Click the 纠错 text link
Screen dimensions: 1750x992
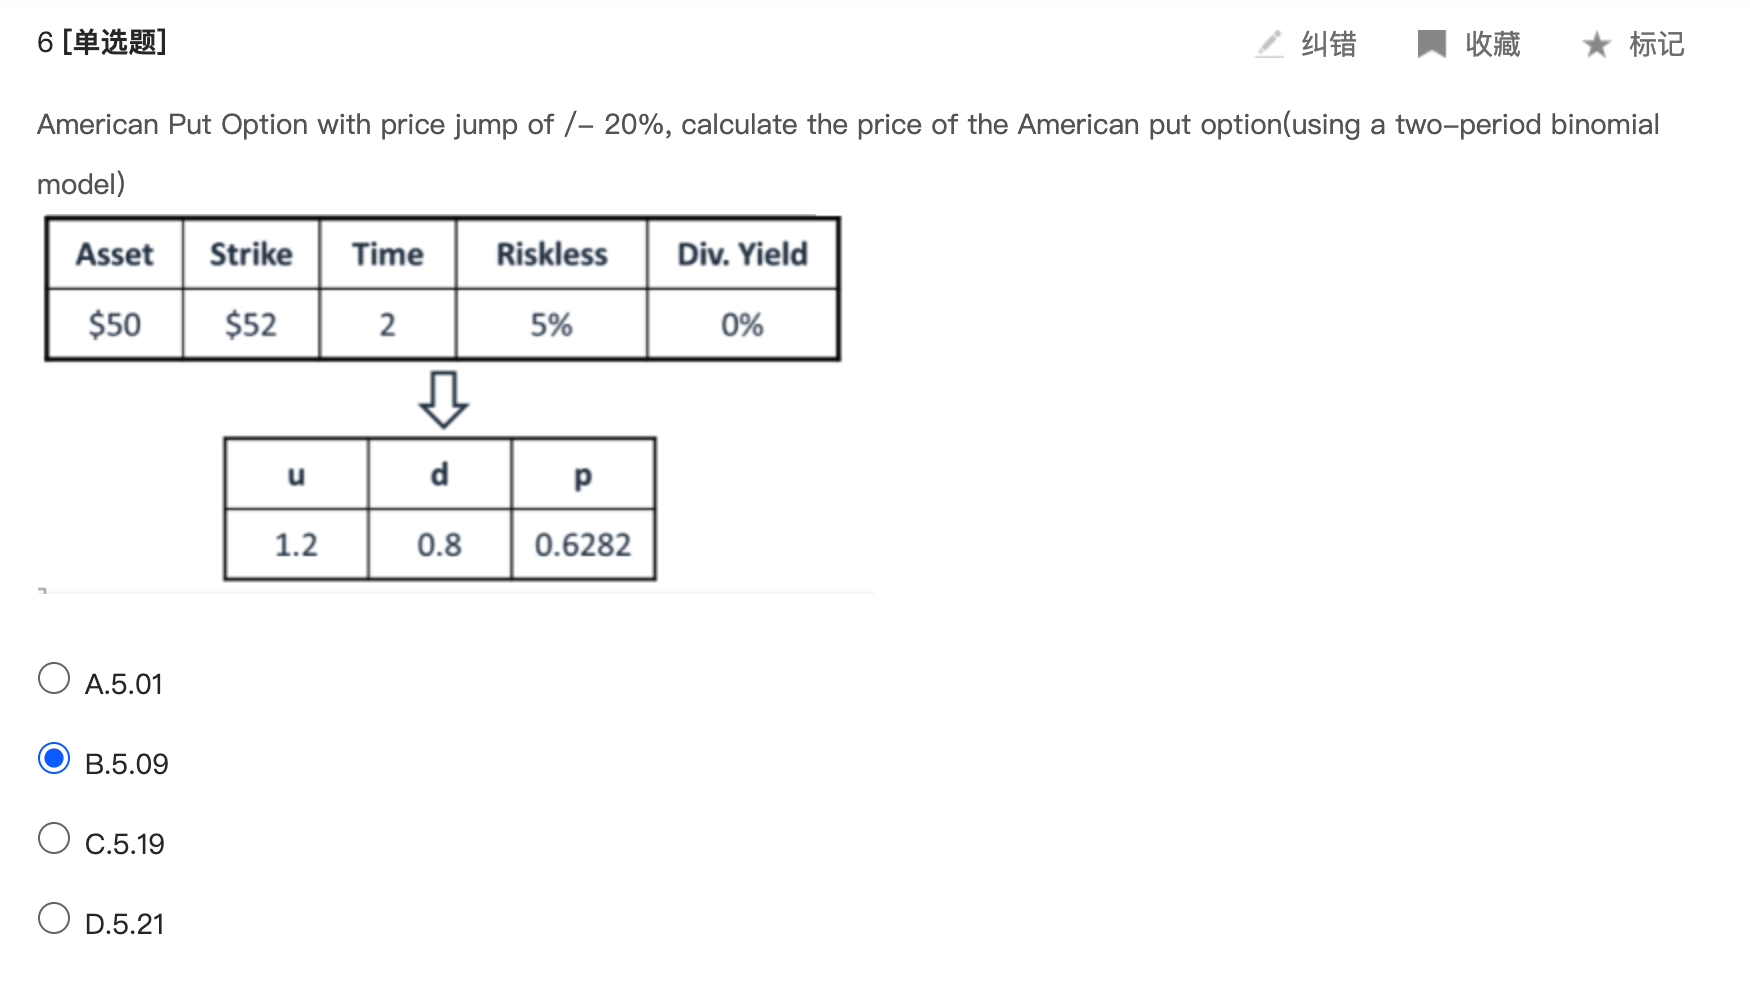(x=1328, y=44)
